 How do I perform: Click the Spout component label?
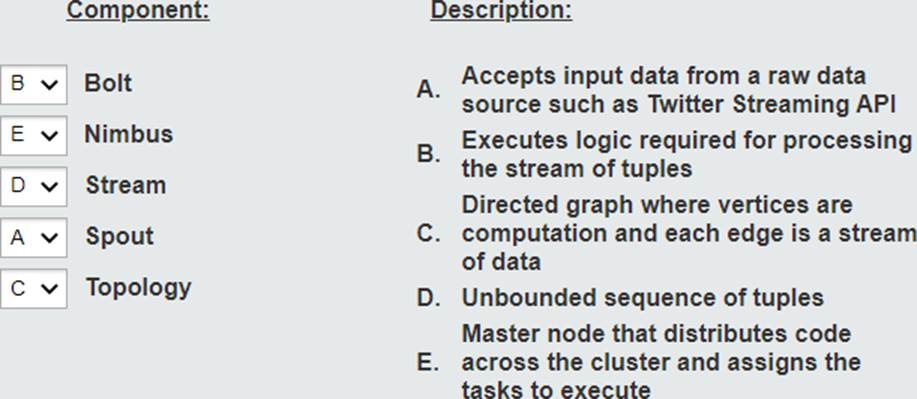tap(120, 236)
